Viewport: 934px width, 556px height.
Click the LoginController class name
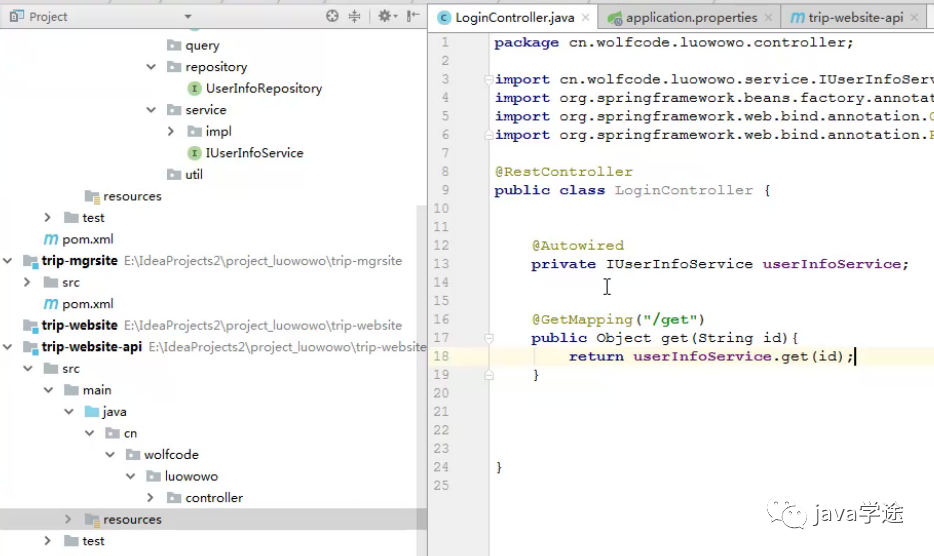(x=684, y=190)
